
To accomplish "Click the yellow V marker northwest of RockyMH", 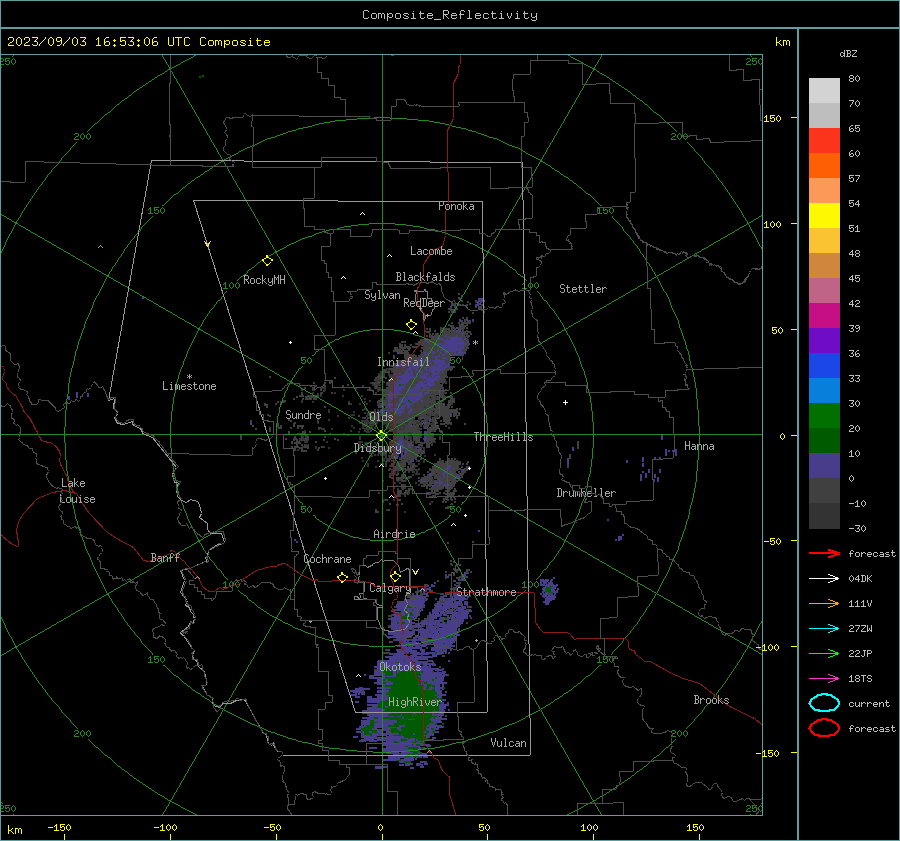I will 208,244.
